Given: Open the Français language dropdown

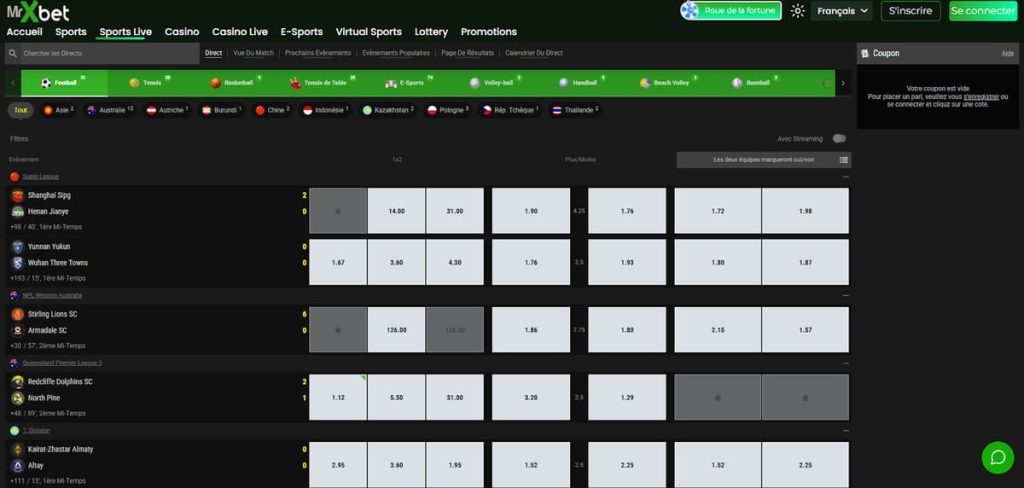Looking at the screenshot, I should click(840, 11).
